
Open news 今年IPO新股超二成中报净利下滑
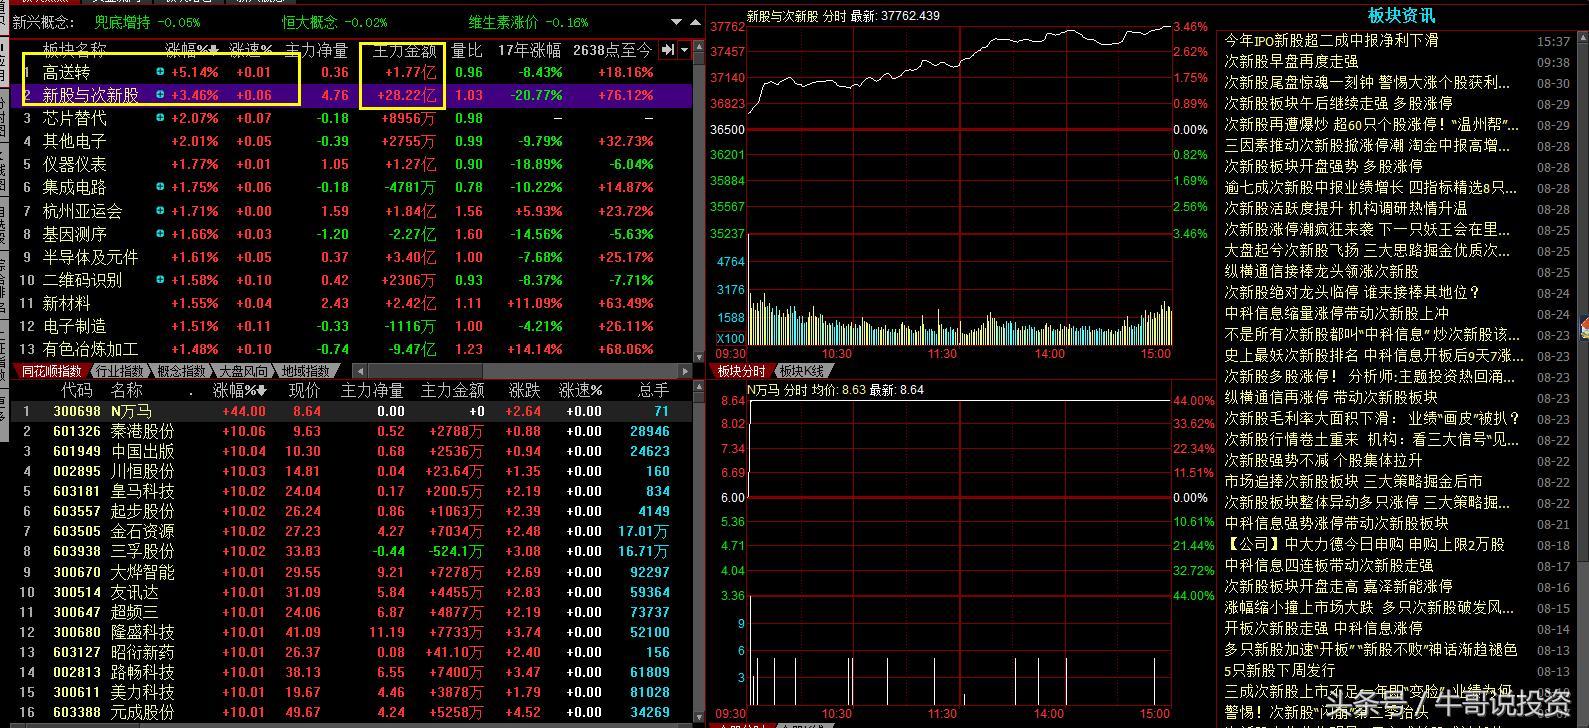pyautogui.click(x=1332, y=40)
